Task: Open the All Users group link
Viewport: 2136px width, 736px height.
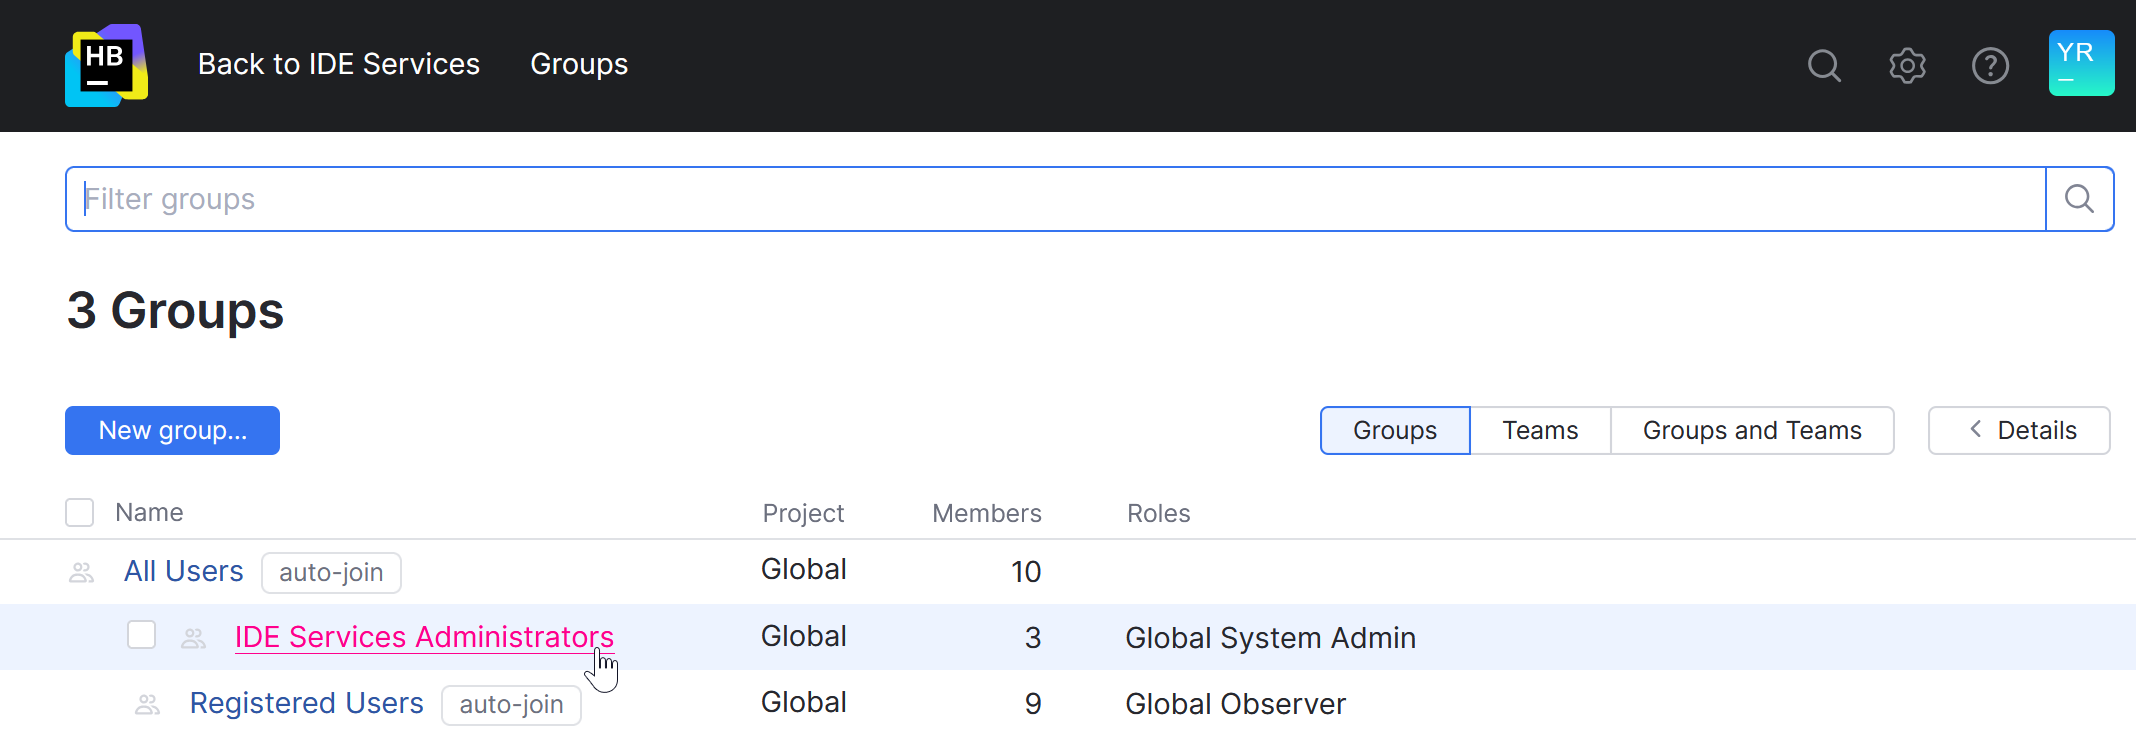Action: click(184, 571)
